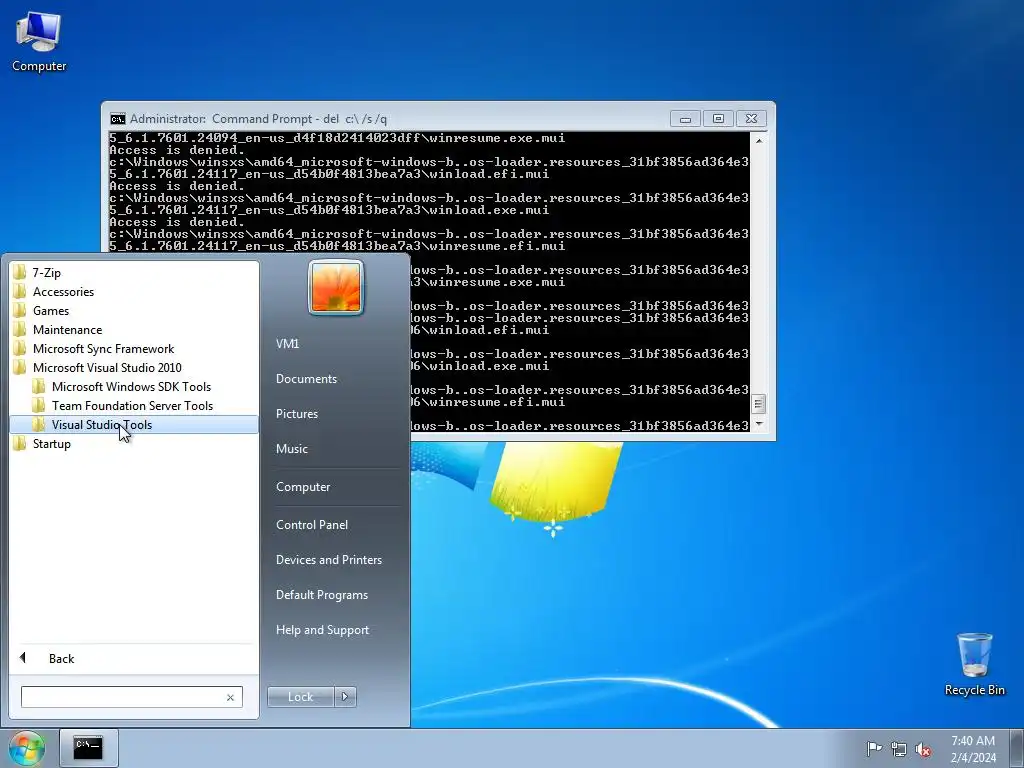Screen dimensions: 1024x768
Task: Expand the shutdown options arrow next to Lock
Action: coord(345,697)
